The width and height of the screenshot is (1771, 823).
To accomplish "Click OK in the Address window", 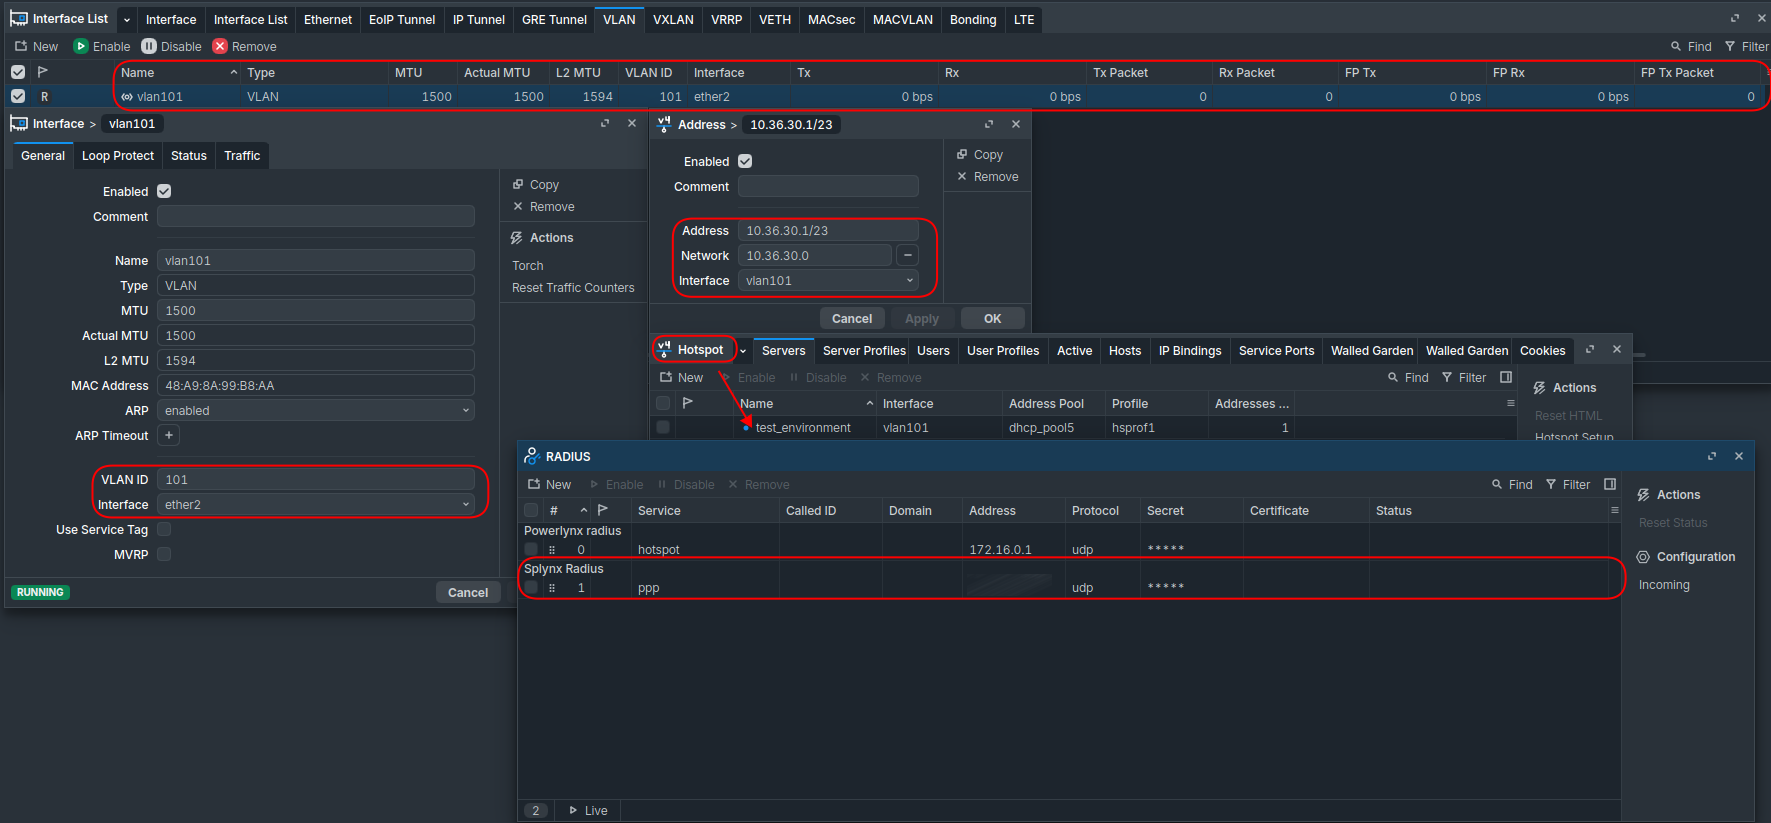I will [992, 319].
